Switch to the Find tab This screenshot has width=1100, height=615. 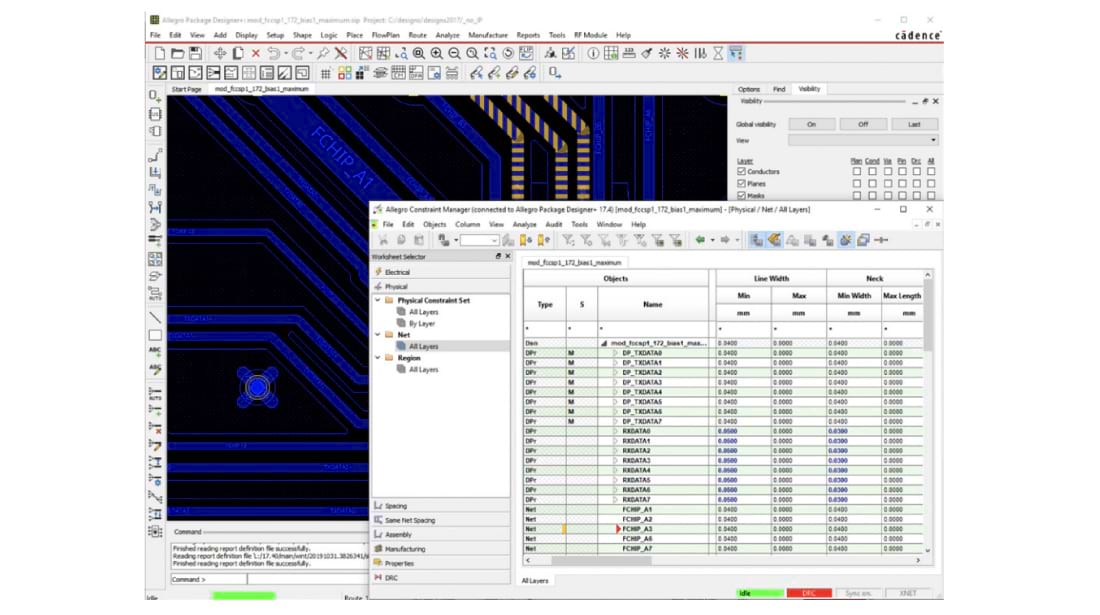(778, 89)
